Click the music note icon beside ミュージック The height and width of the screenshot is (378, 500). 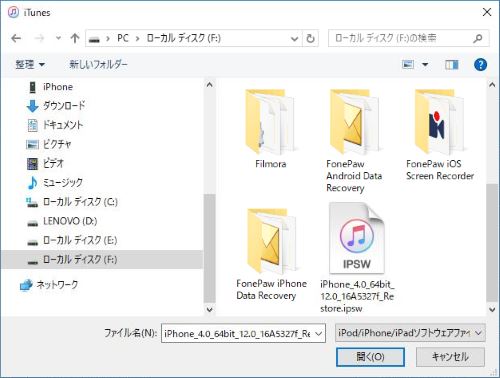click(32, 183)
